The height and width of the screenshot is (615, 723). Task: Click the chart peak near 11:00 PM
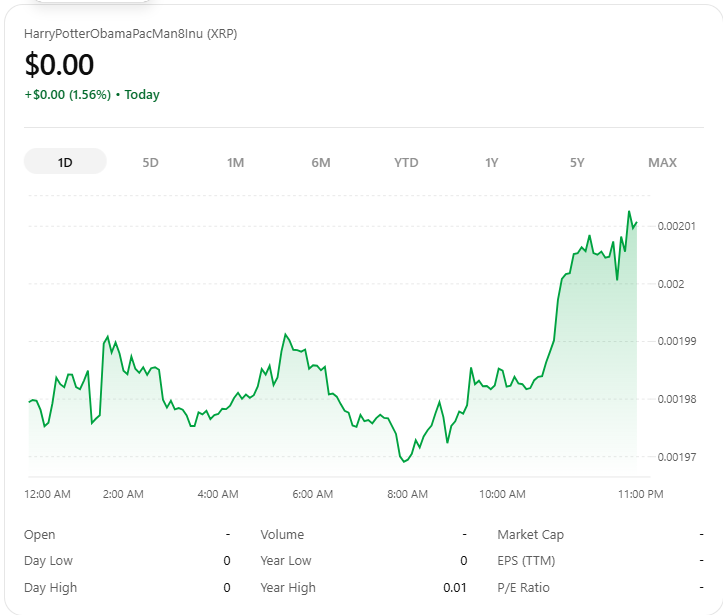(x=629, y=212)
